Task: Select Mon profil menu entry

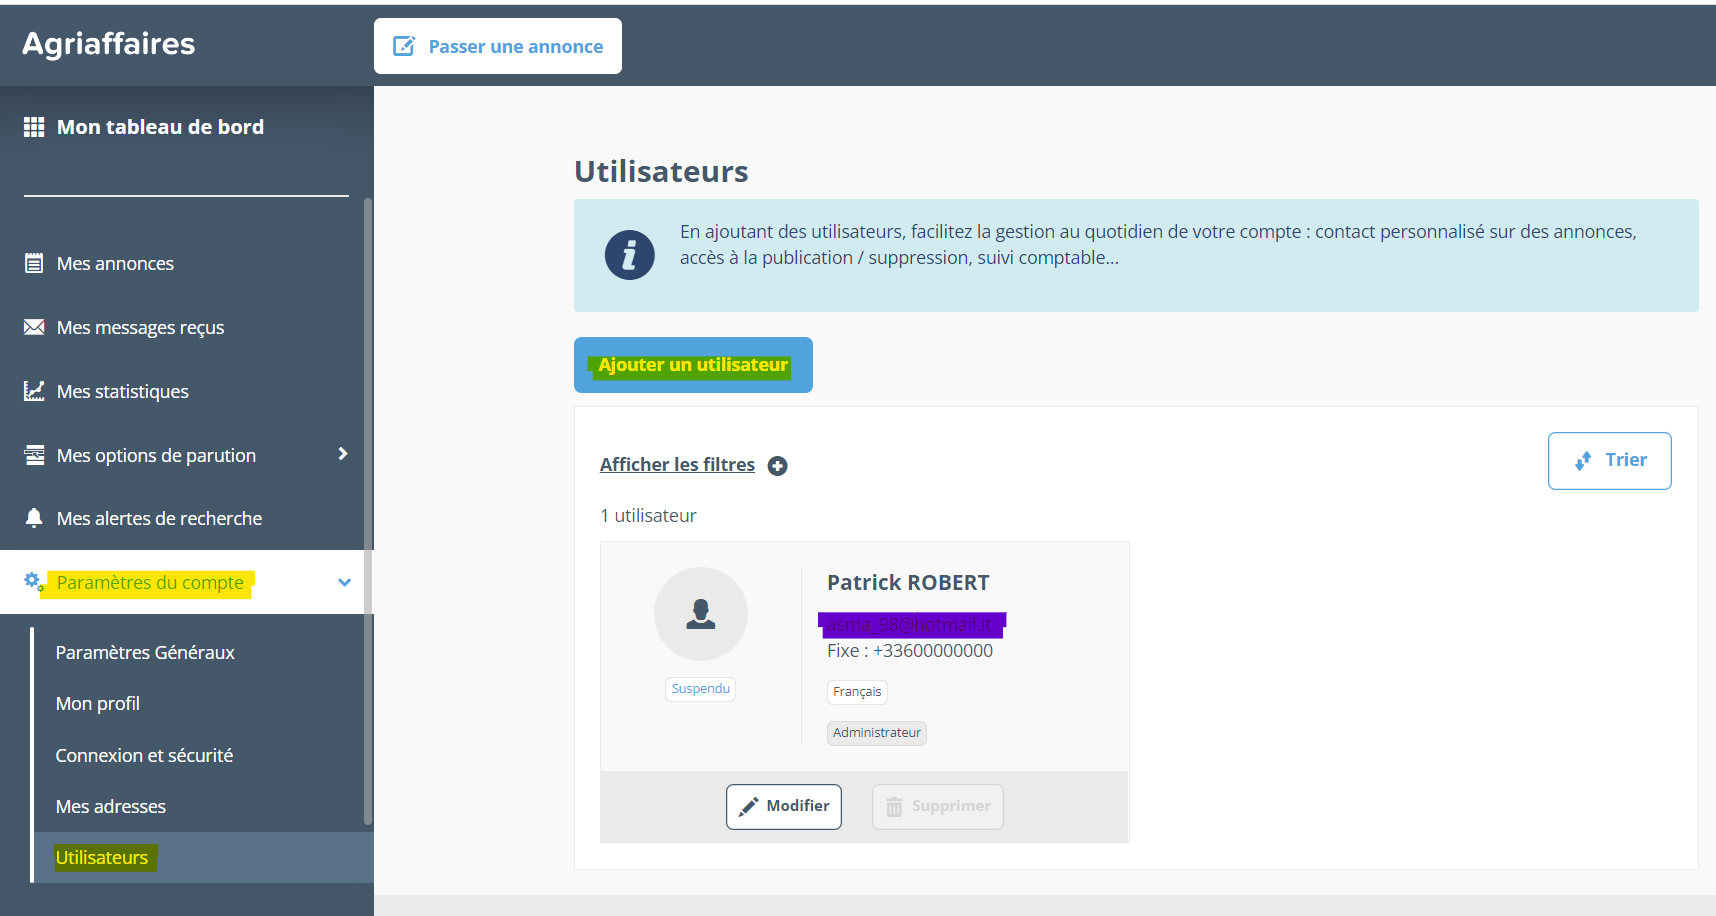Action: pos(98,703)
